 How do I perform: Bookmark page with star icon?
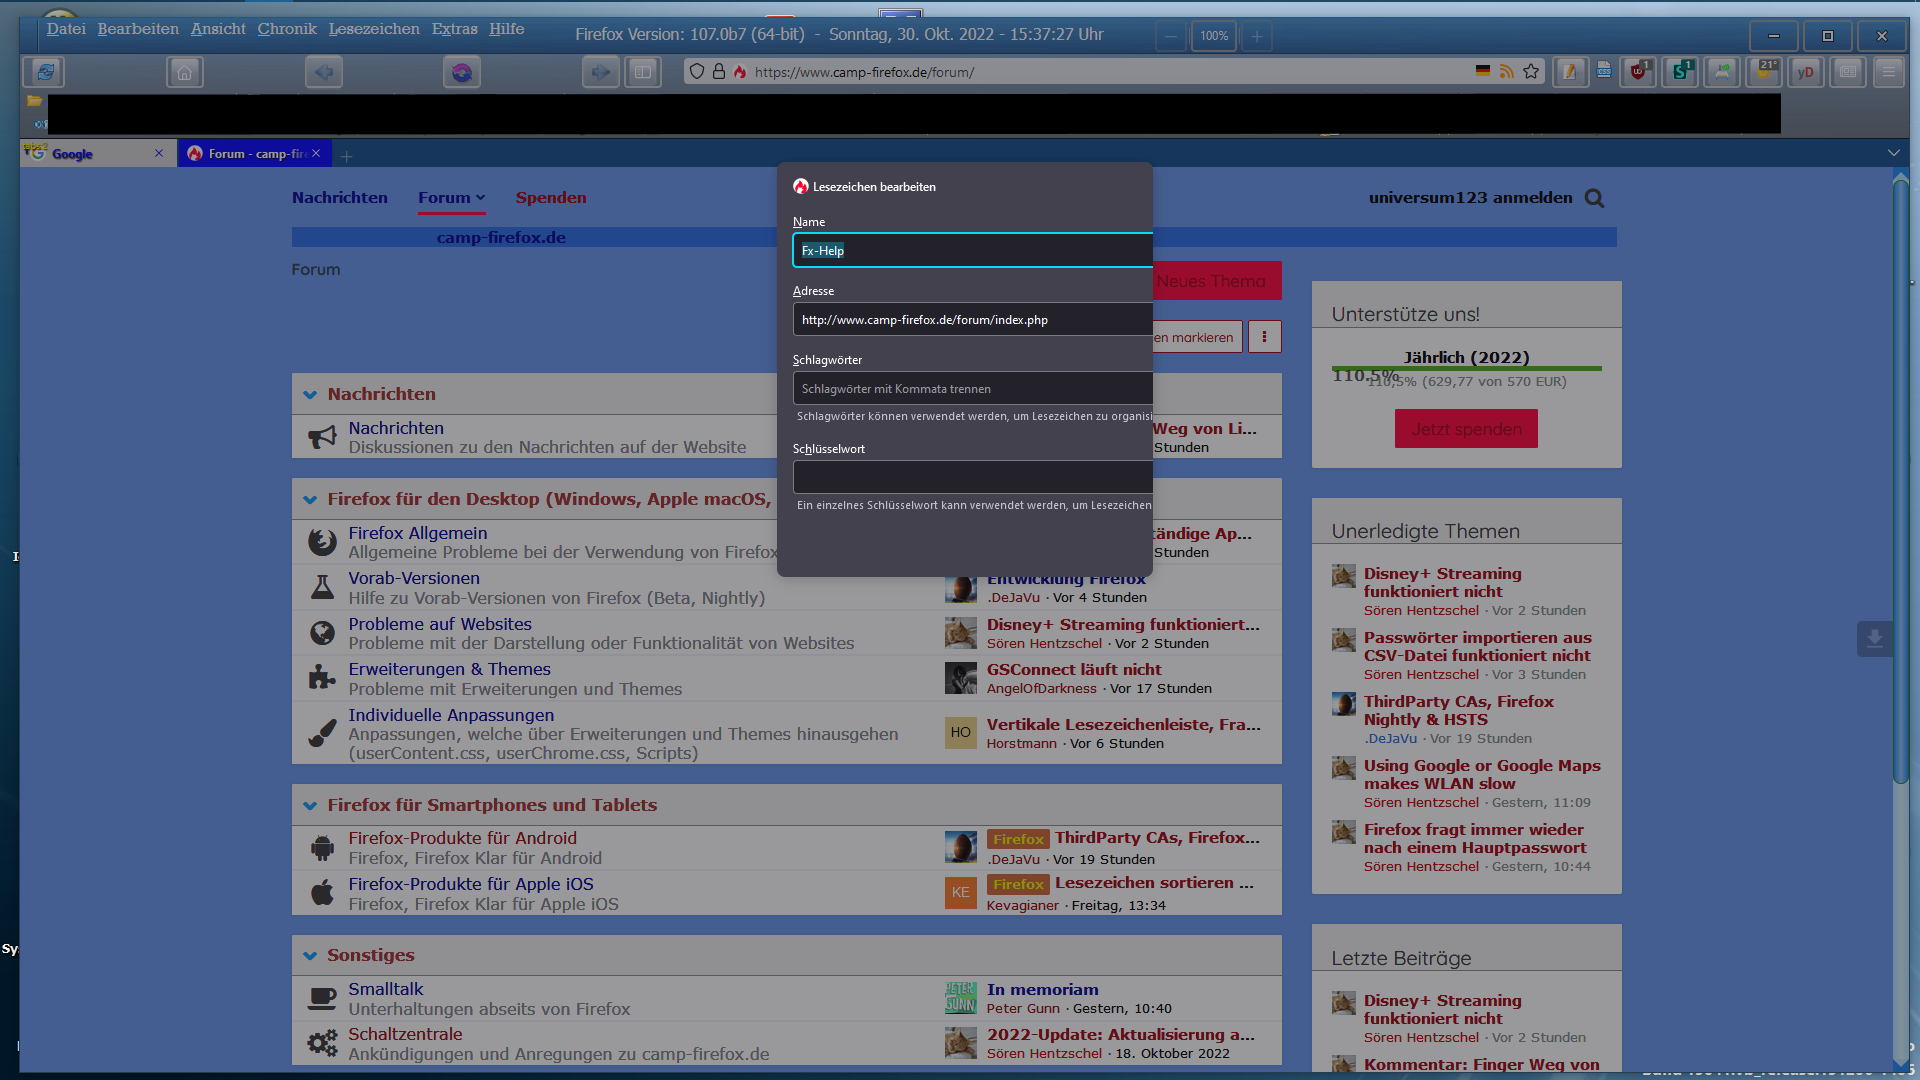click(x=1531, y=72)
